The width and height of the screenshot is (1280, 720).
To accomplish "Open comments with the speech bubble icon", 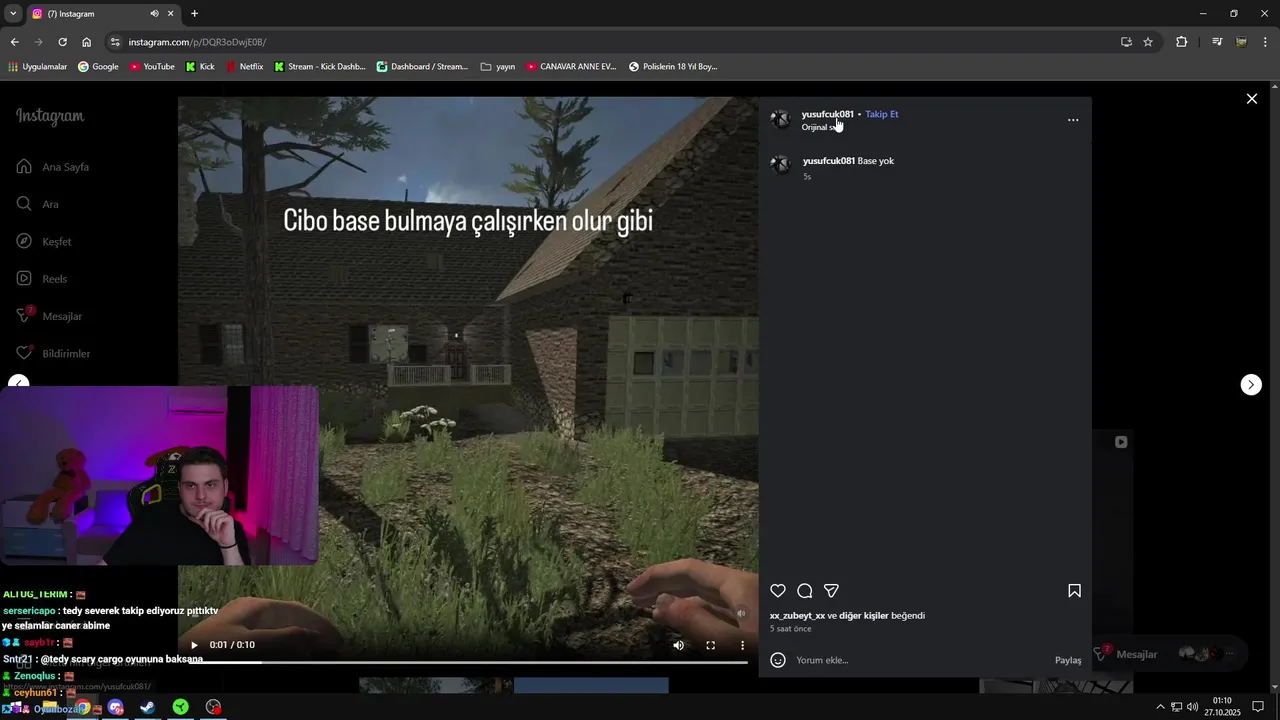I will pos(804,591).
